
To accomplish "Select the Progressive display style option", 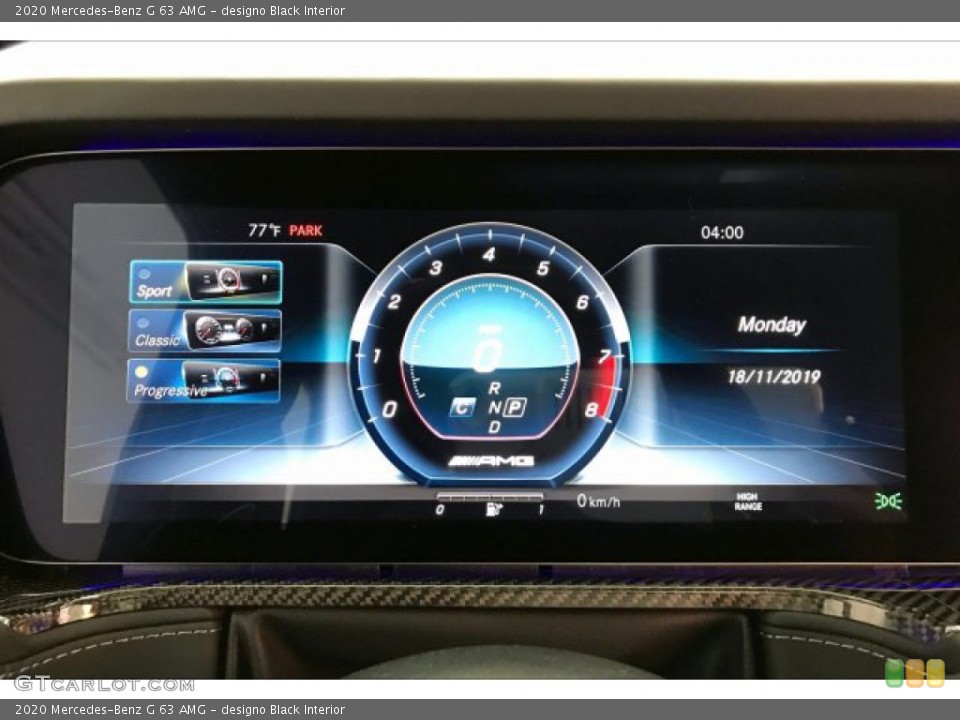I will click(203, 381).
